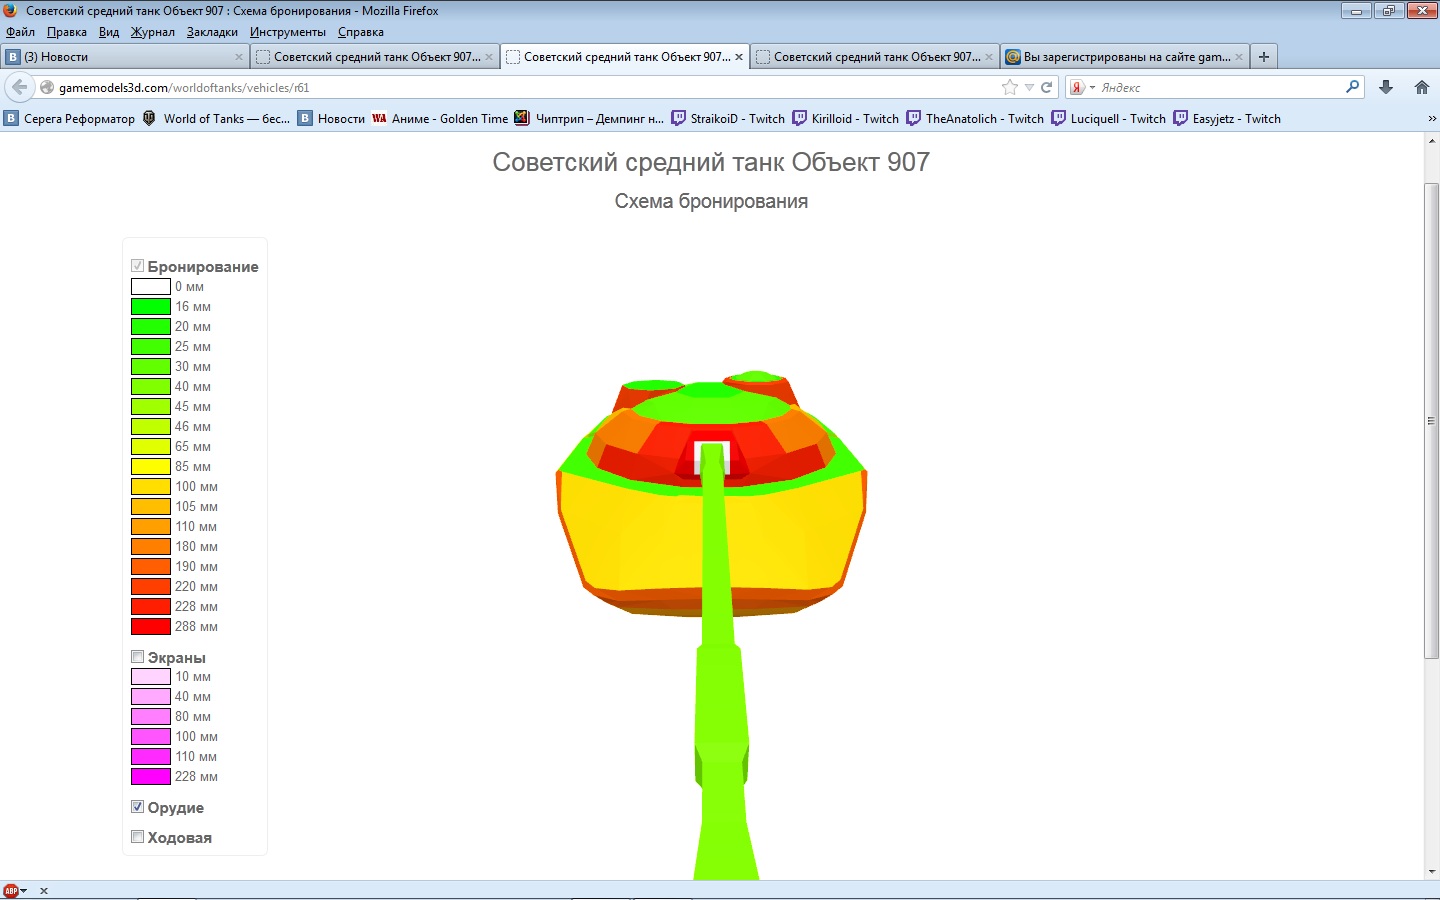Click the browser Back arrow button
The width and height of the screenshot is (1440, 900).
(x=19, y=87)
